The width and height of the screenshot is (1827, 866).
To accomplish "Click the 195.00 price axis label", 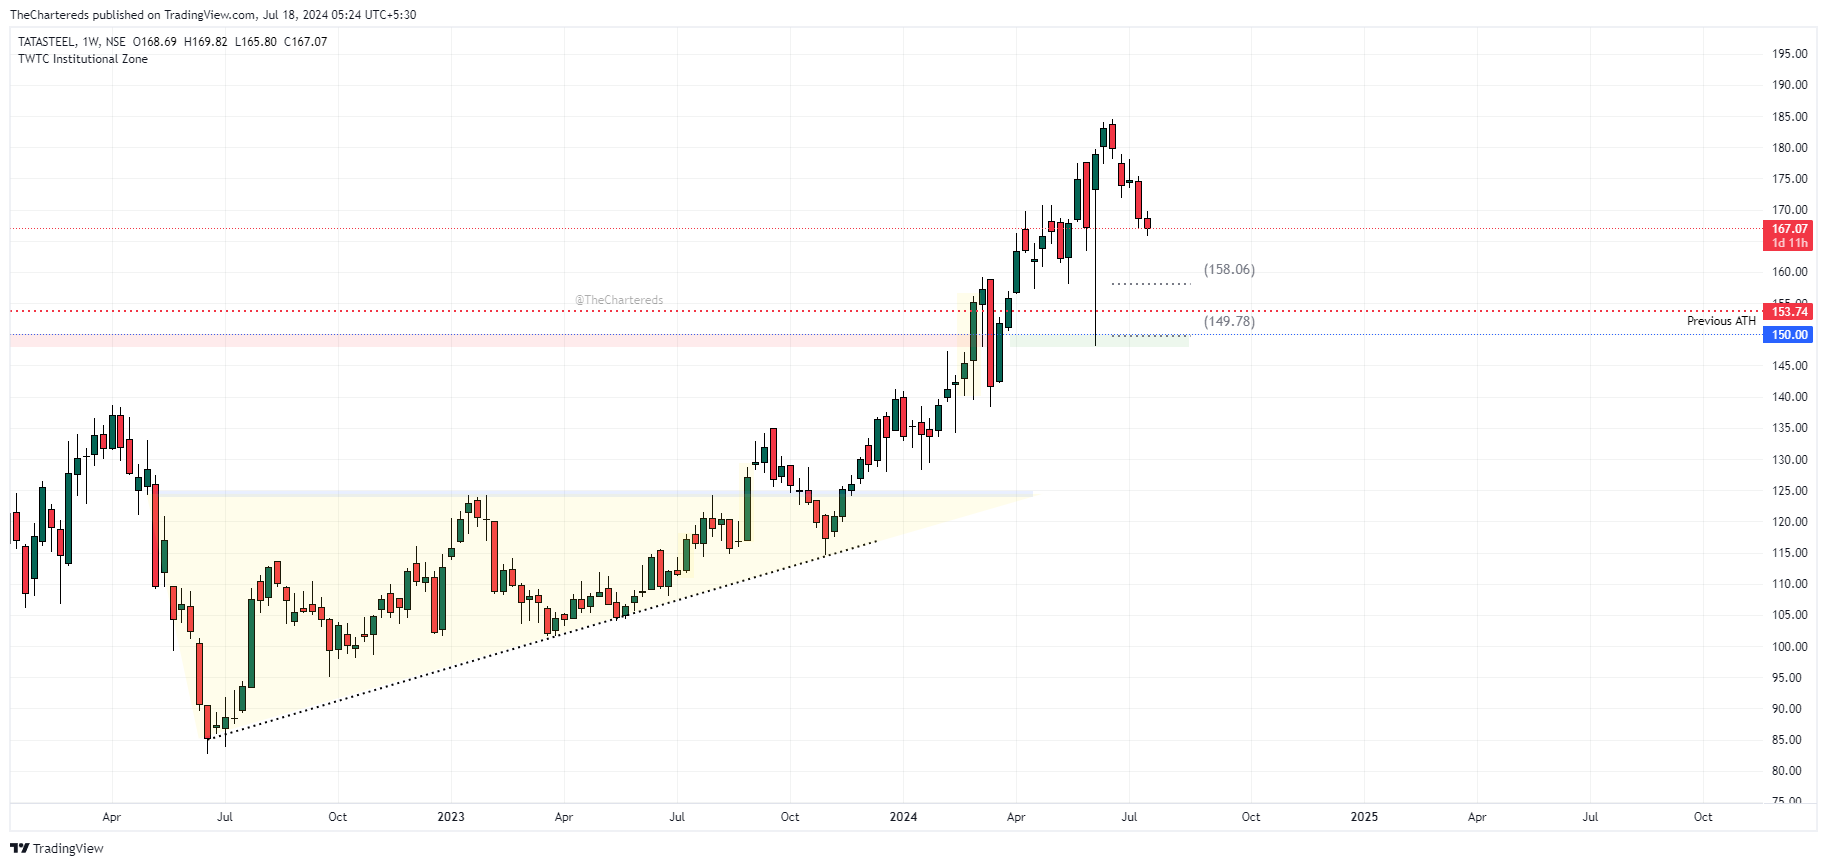I will pos(1790,54).
